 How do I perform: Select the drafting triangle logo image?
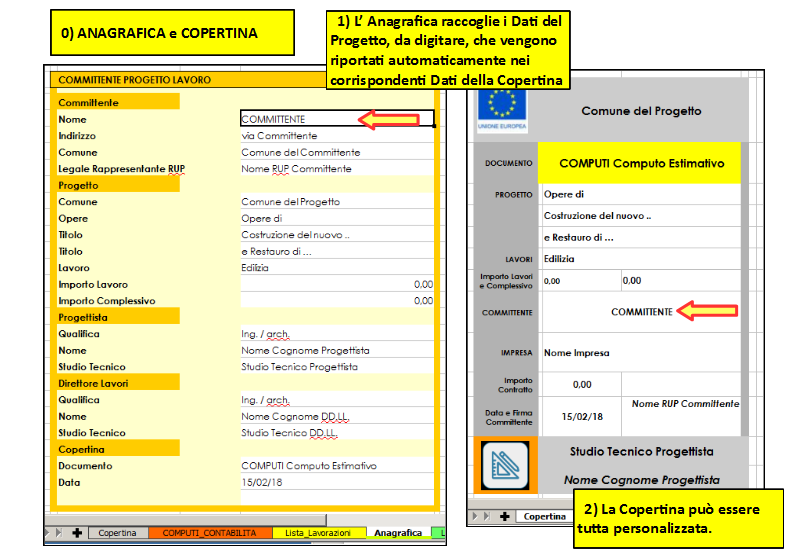point(505,465)
